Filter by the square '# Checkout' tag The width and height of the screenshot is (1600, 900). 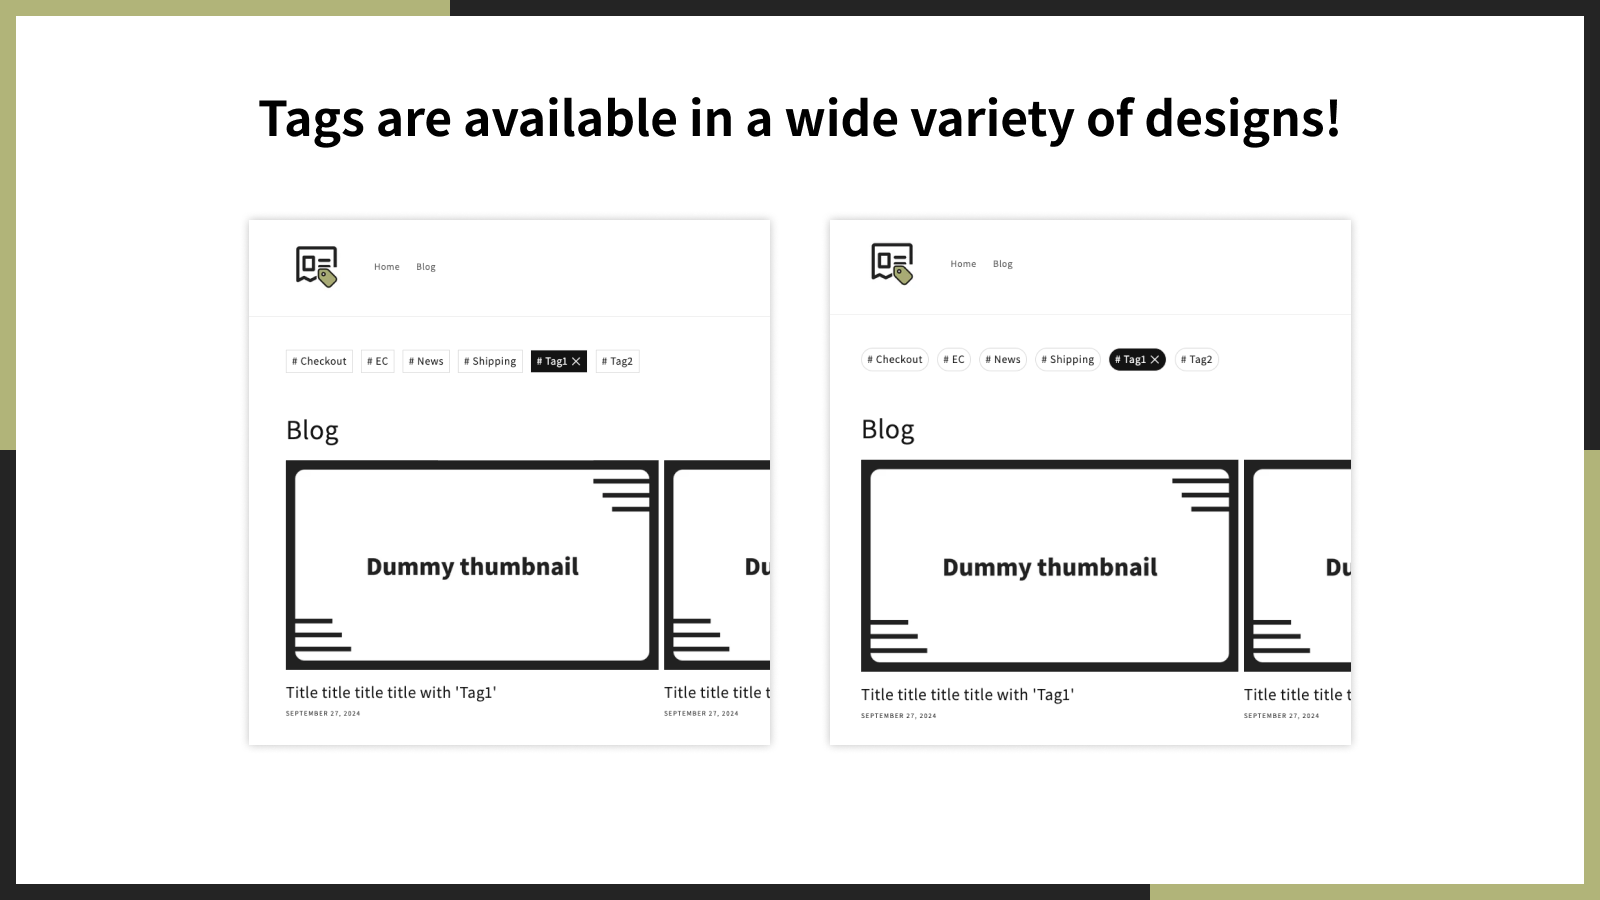coord(319,361)
